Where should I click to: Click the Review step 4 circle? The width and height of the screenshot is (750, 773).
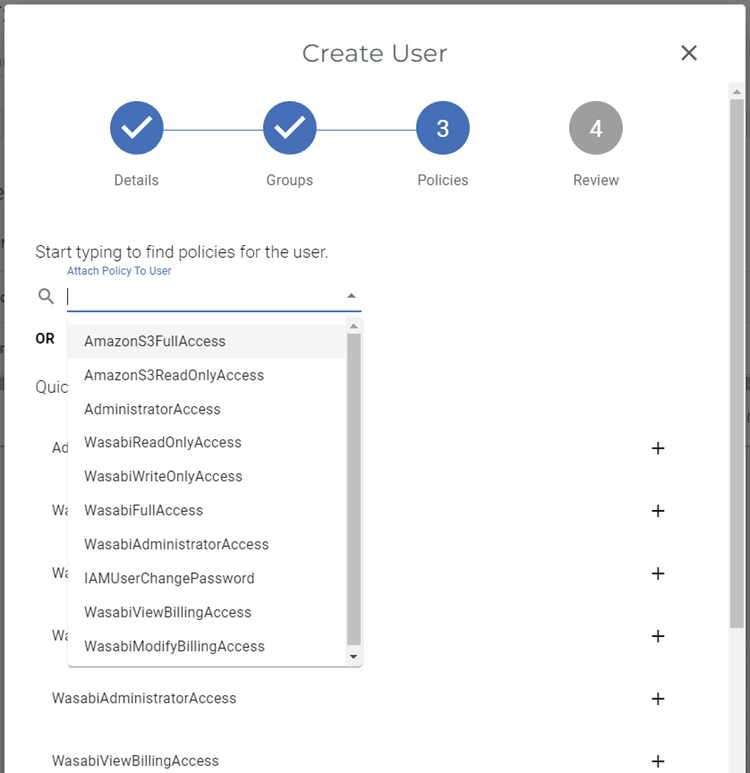(596, 128)
